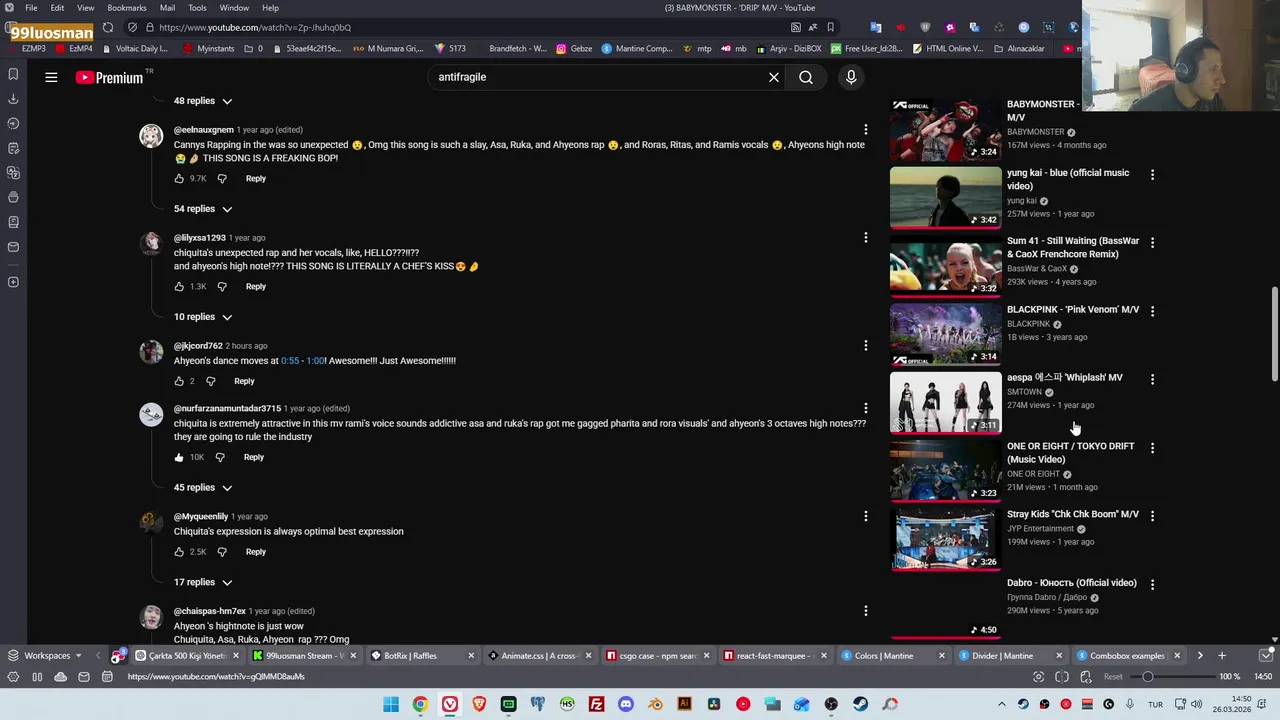Image resolution: width=1280 pixels, height=720 pixels.
Task: Open Vivaldi Bookmarks menu
Action: [x=127, y=8]
